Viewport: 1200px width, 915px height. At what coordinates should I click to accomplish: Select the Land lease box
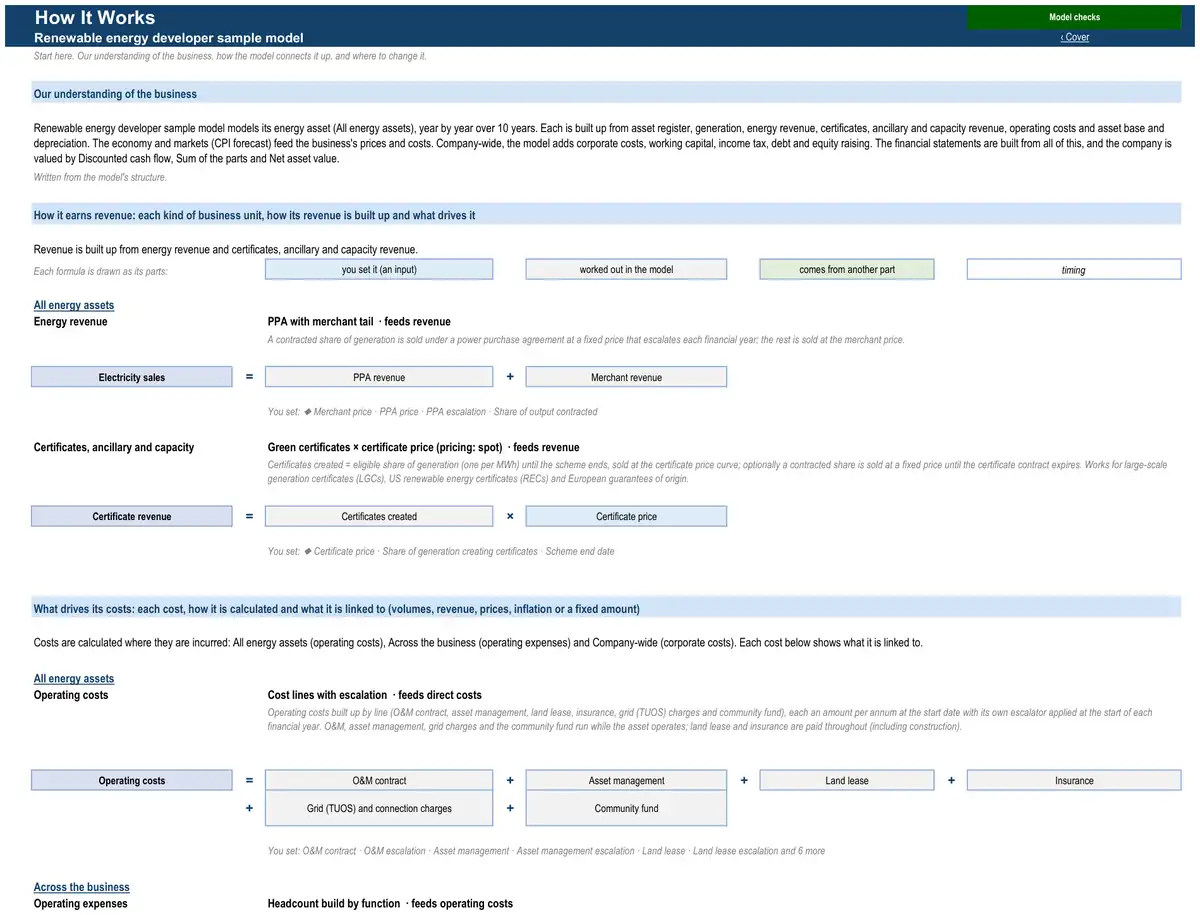pyautogui.click(x=847, y=780)
